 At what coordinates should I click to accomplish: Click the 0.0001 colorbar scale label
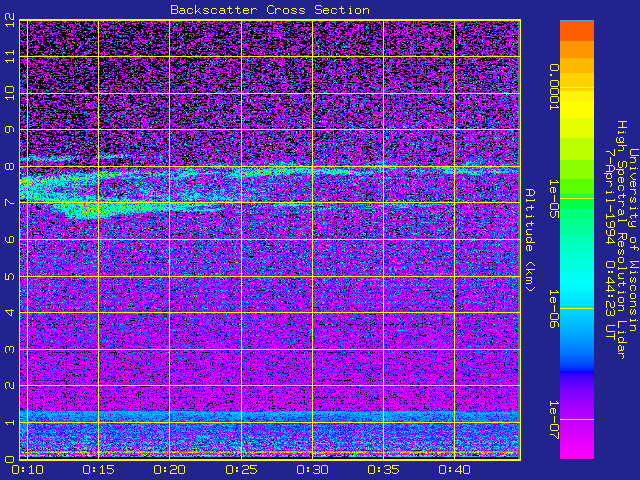coord(554,87)
